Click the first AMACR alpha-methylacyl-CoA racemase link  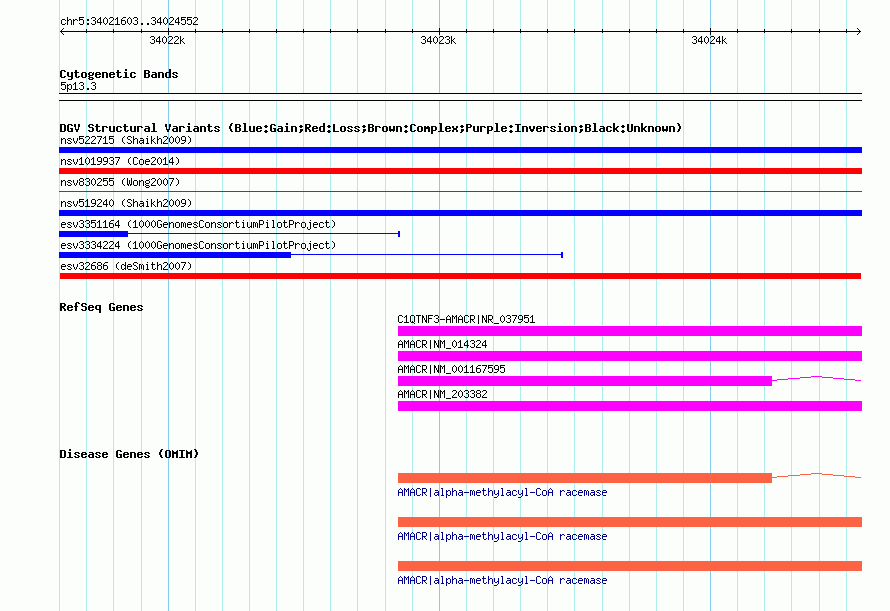pyautogui.click(x=502, y=492)
